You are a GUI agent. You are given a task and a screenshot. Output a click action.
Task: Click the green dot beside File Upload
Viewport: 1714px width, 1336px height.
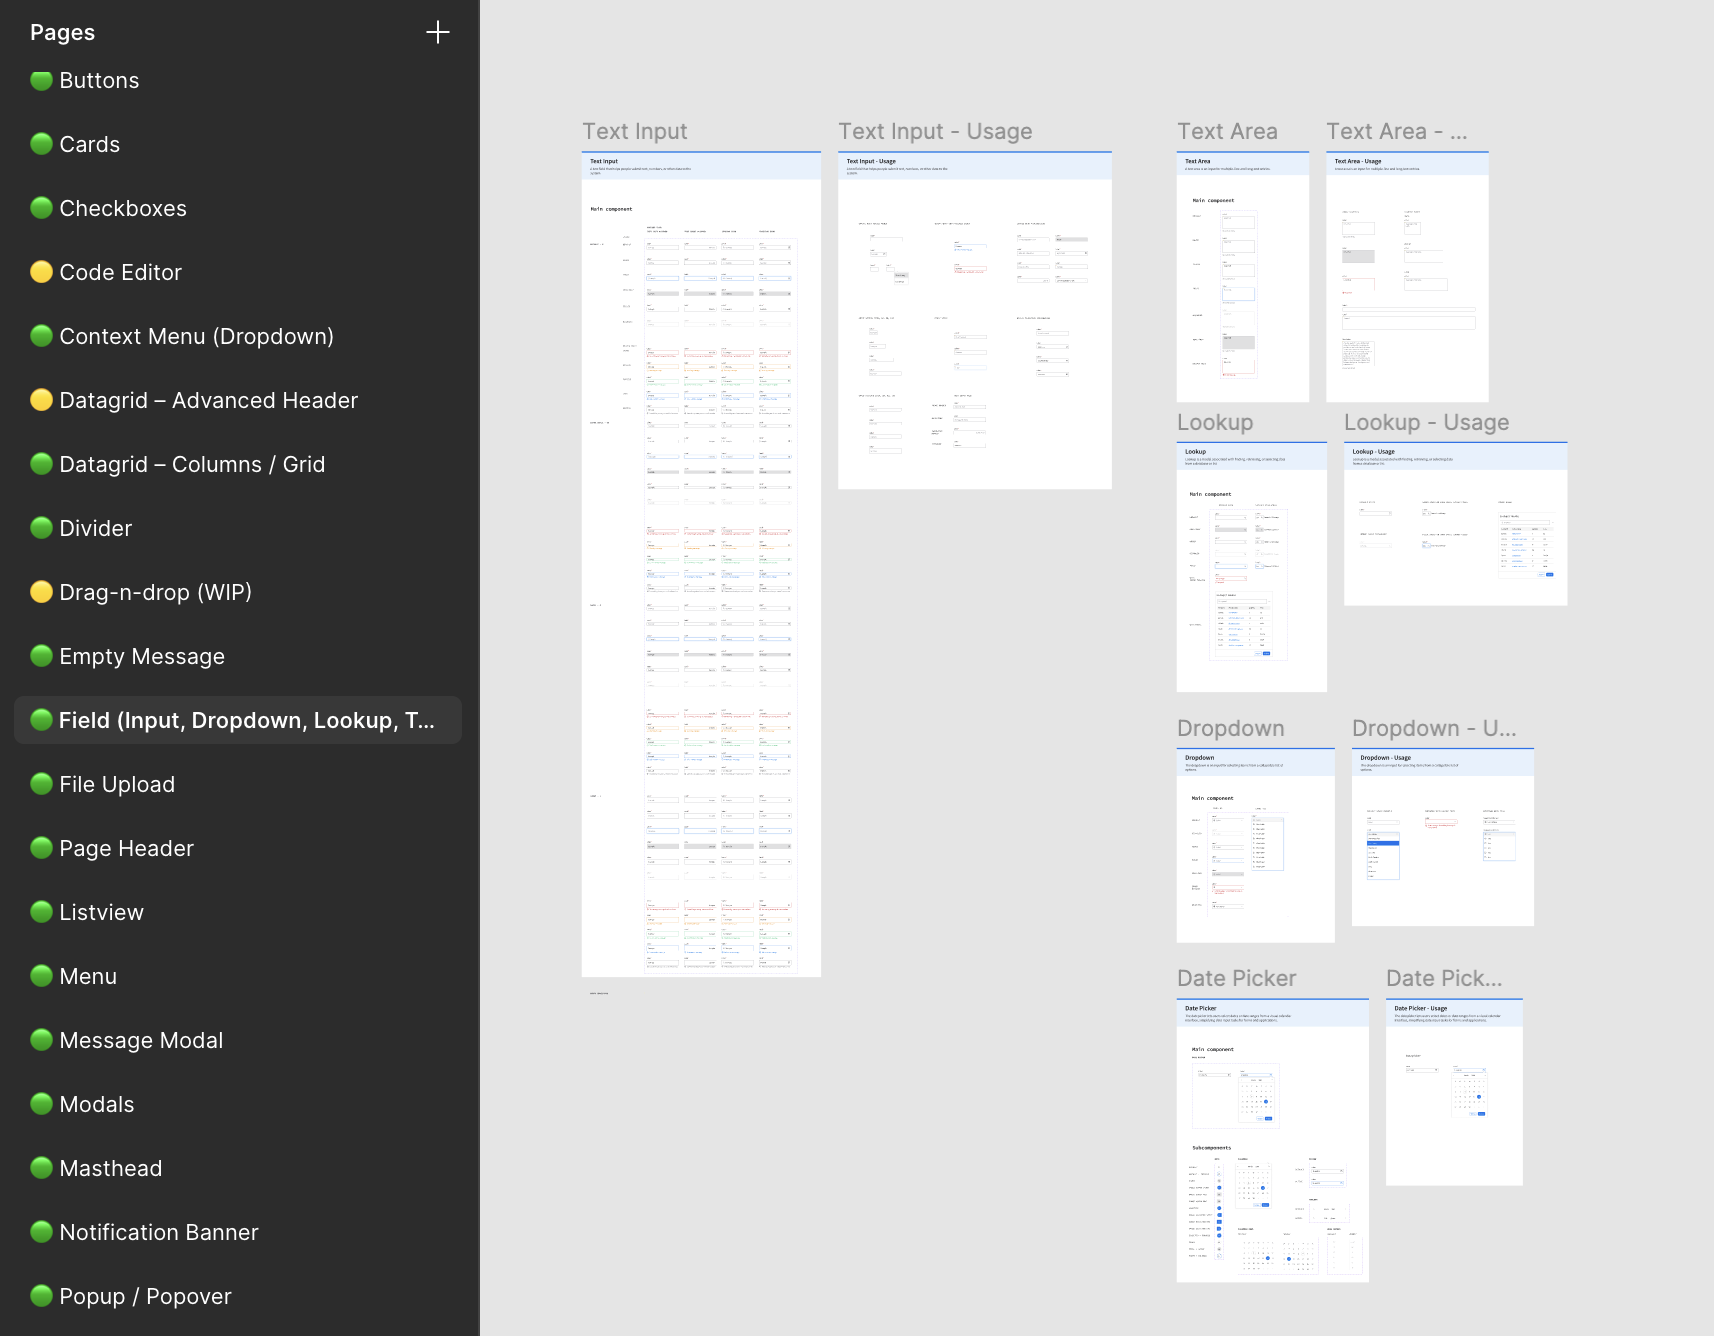[x=41, y=784]
